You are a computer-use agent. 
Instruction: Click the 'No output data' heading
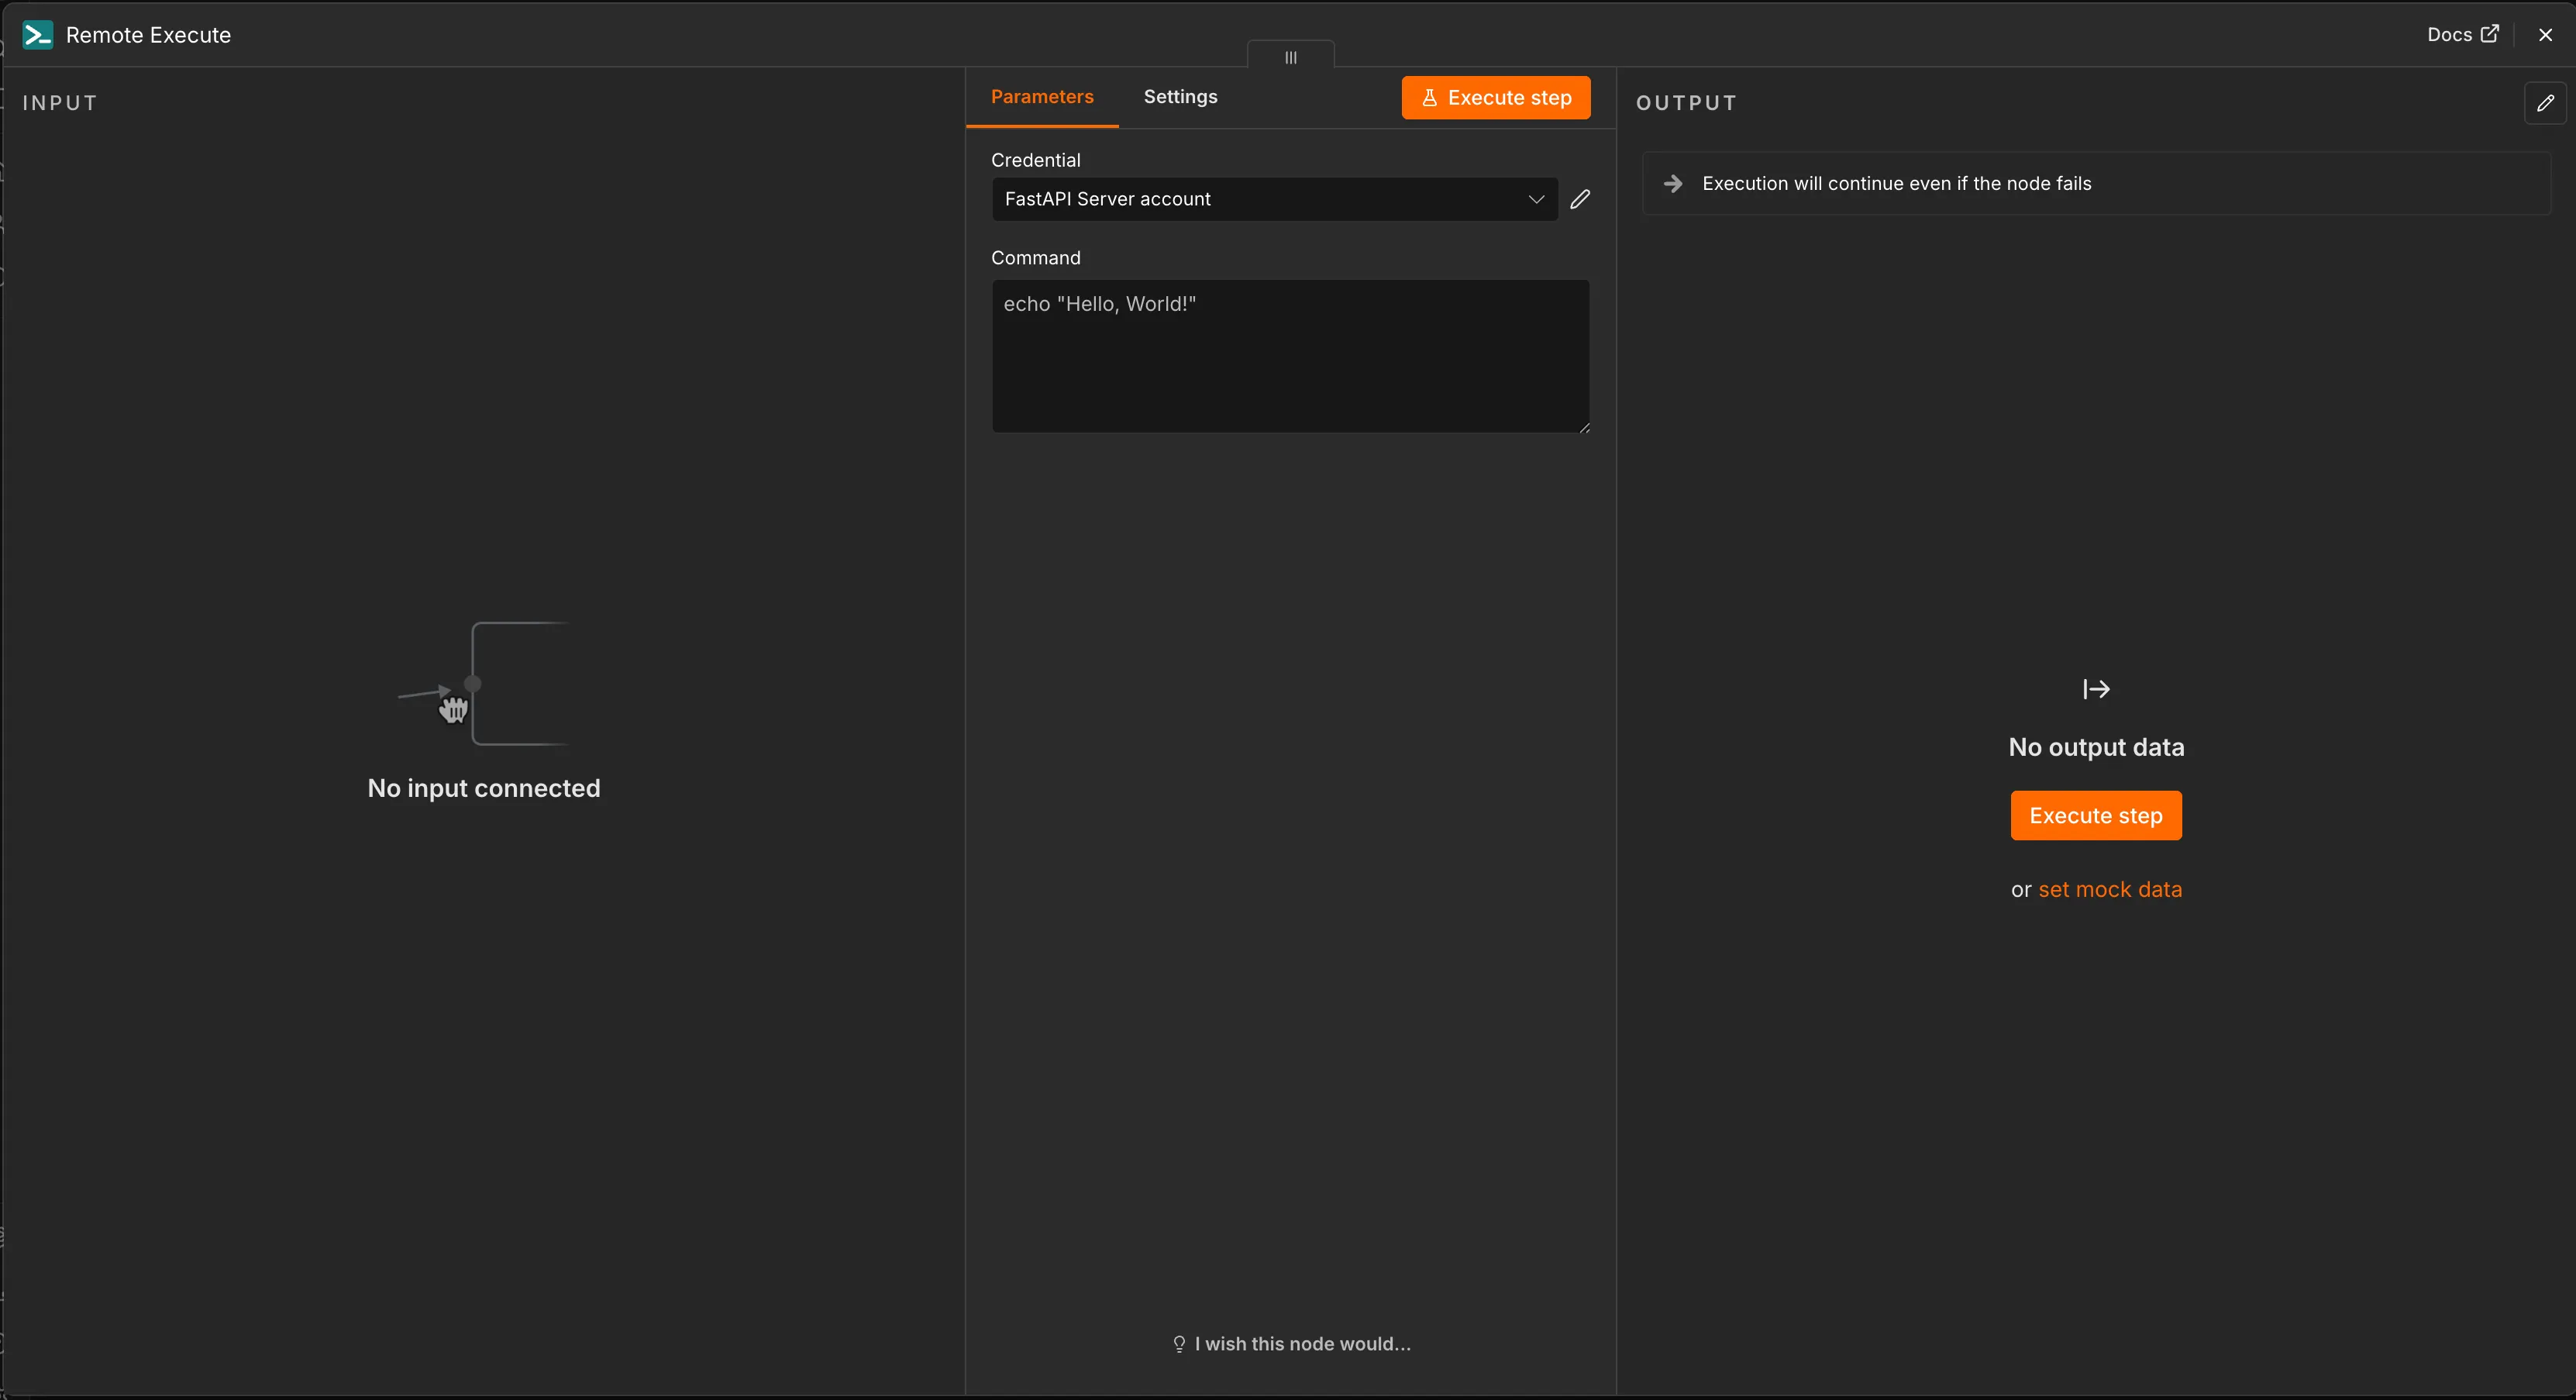point(2096,747)
